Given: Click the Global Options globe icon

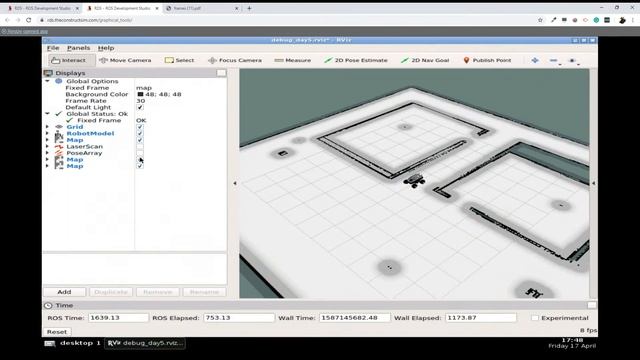Looking at the screenshot, I should pos(59,81).
